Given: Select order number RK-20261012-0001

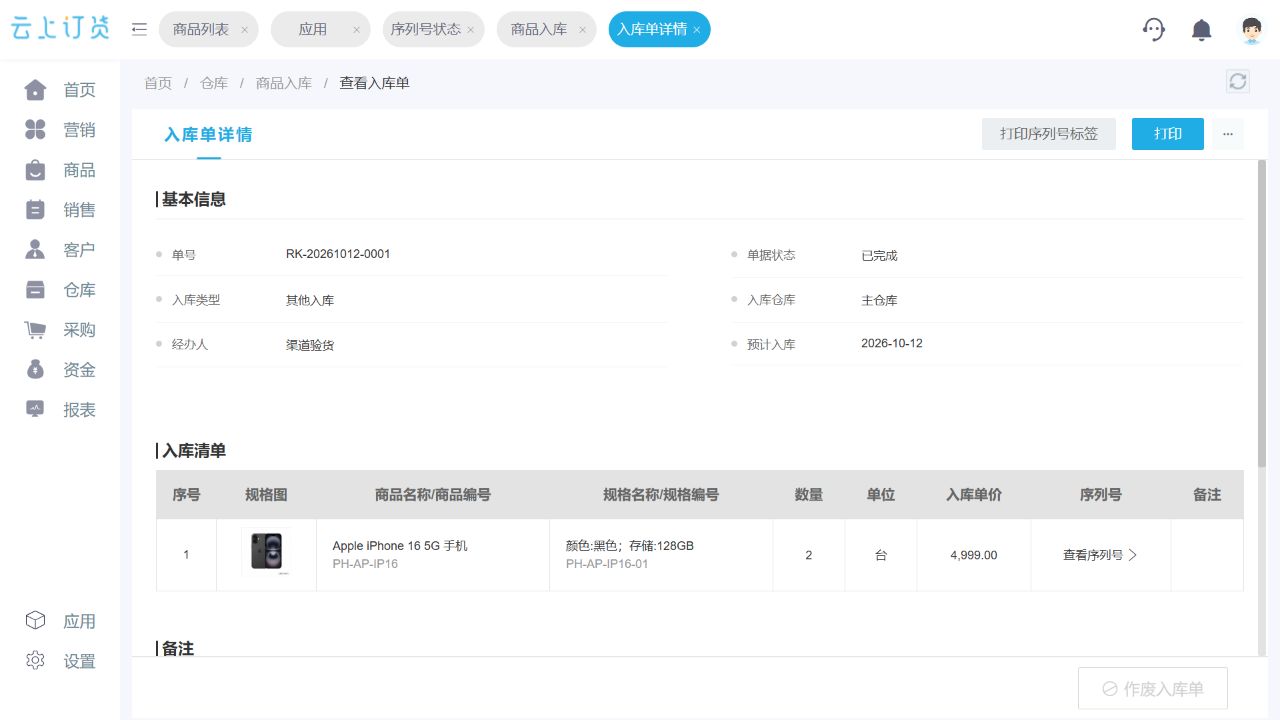Looking at the screenshot, I should pyautogui.click(x=338, y=254).
